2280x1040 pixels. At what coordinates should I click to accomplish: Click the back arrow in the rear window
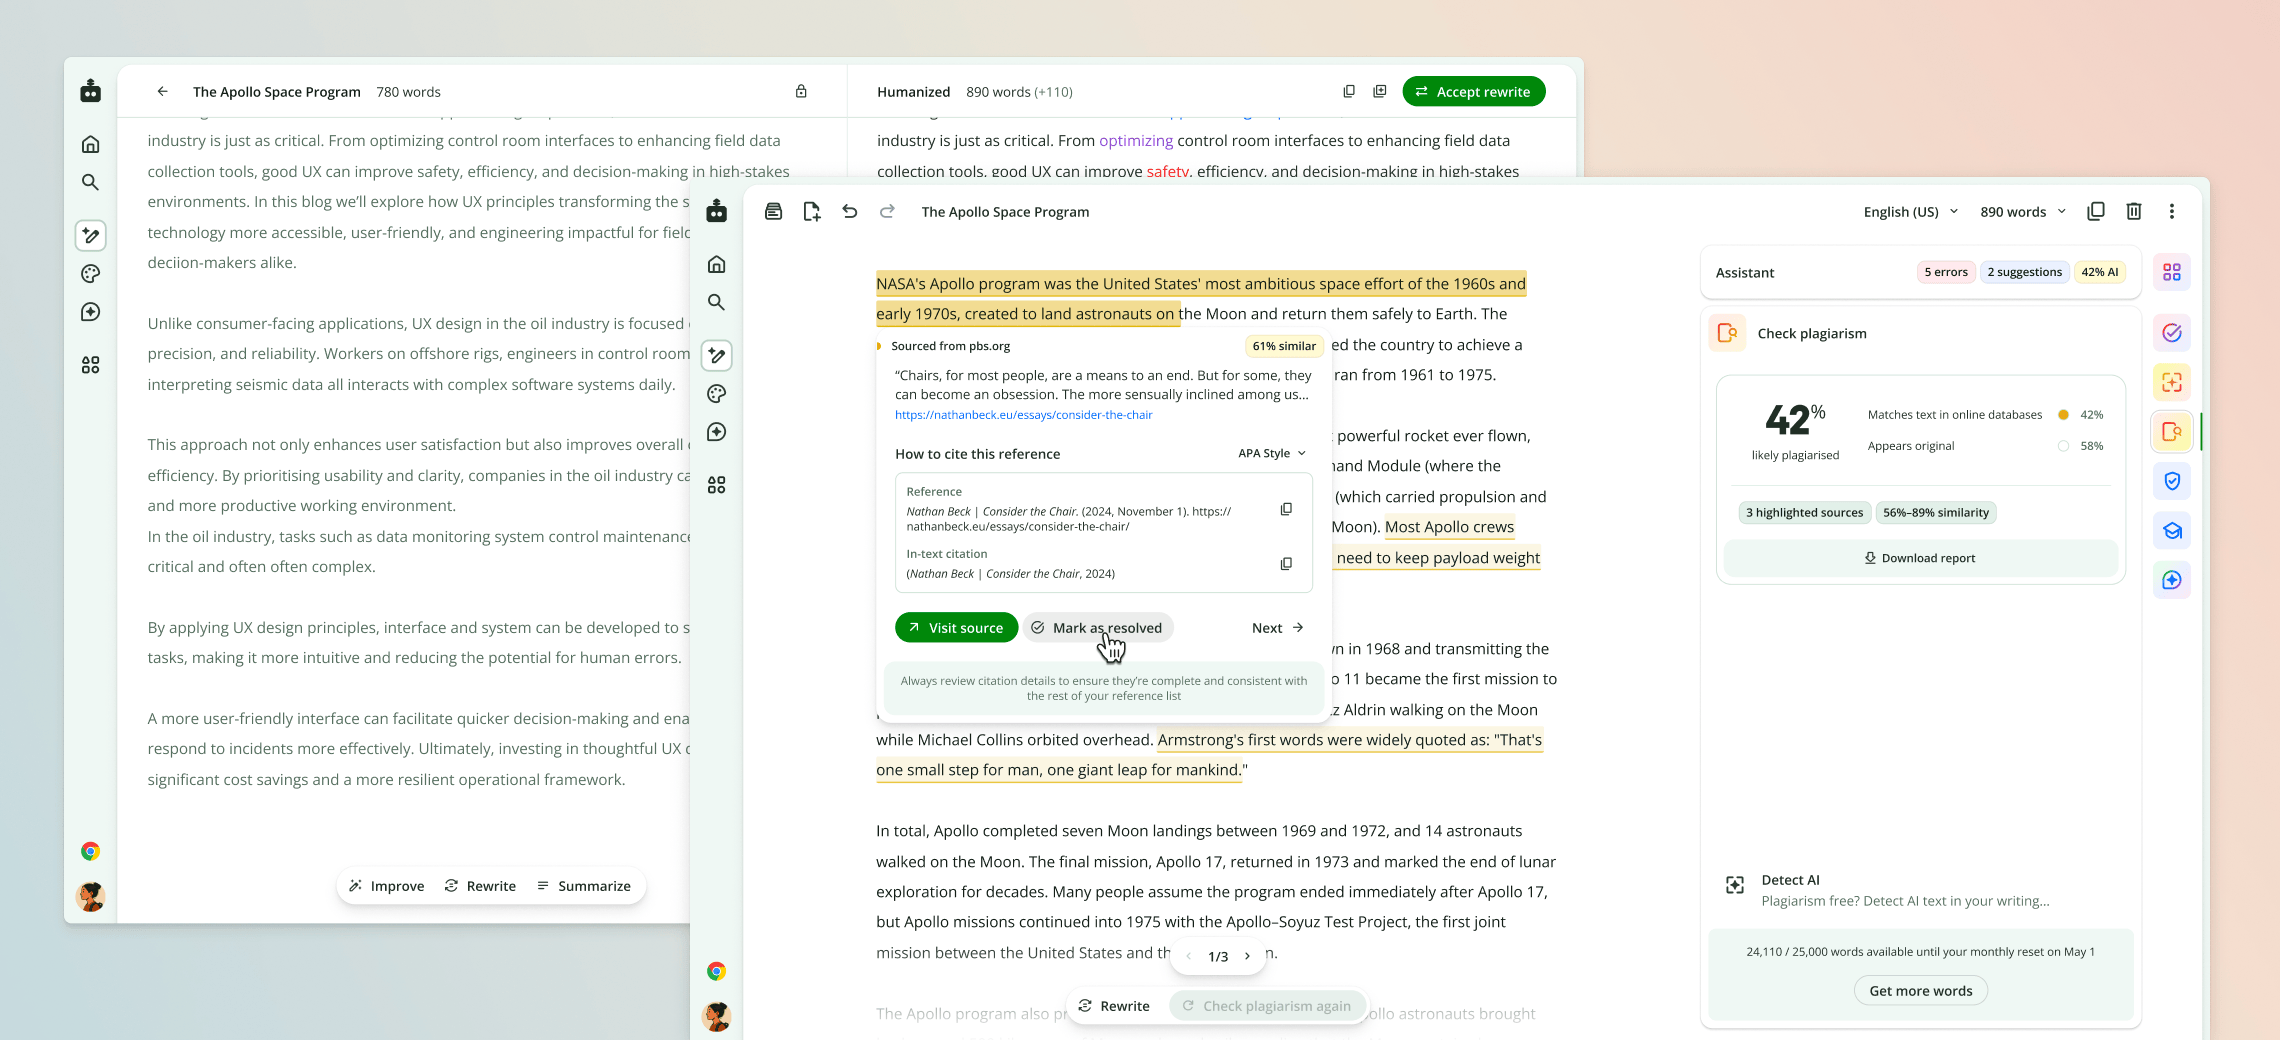[x=162, y=91]
